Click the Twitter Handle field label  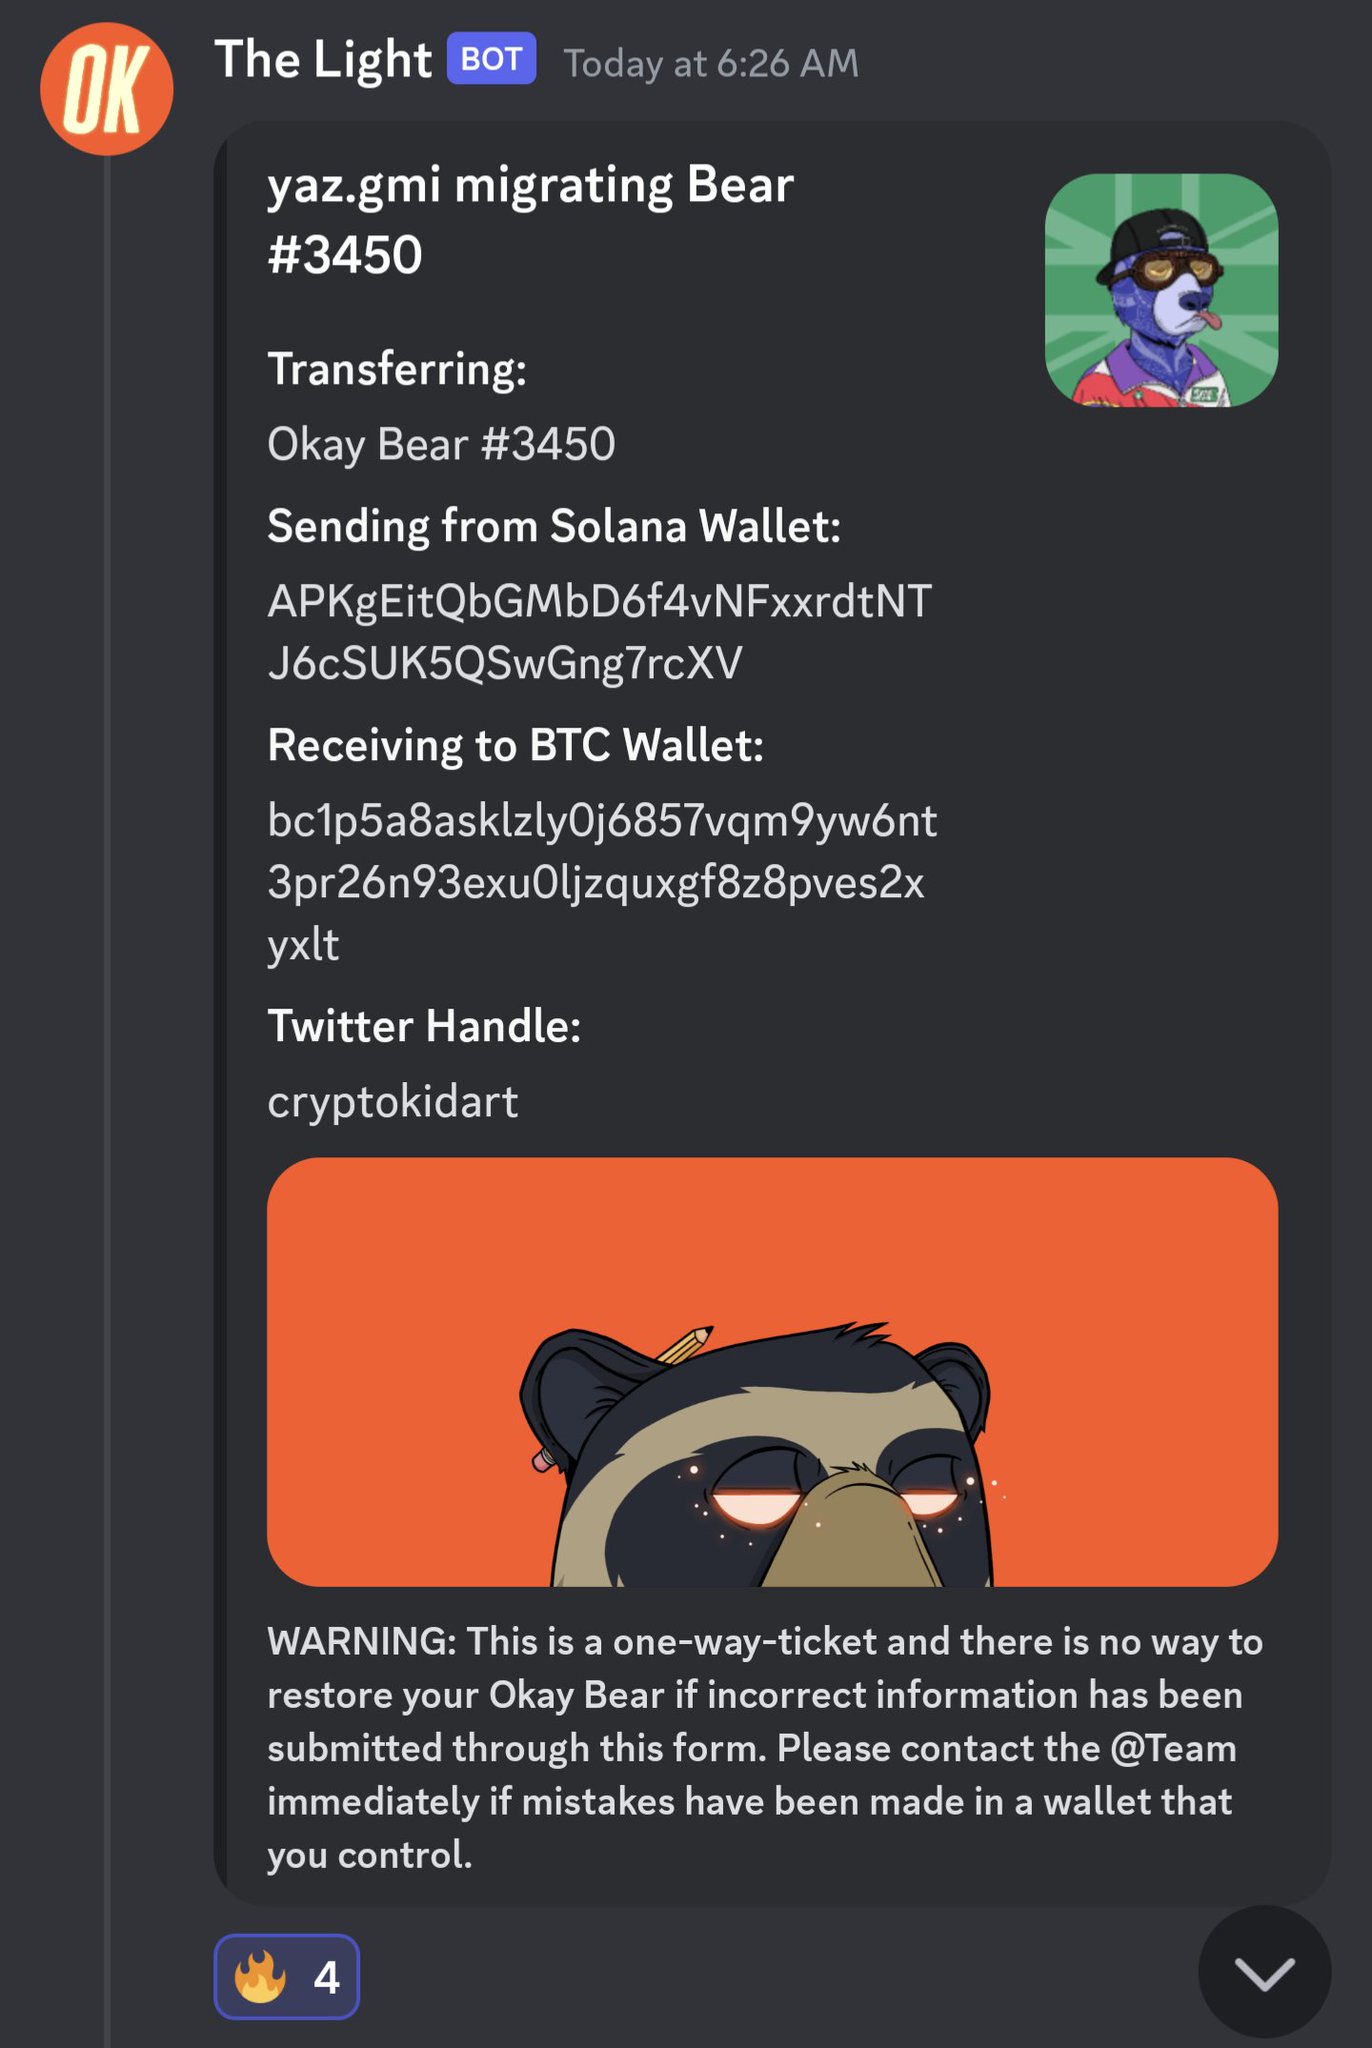pos(424,1026)
